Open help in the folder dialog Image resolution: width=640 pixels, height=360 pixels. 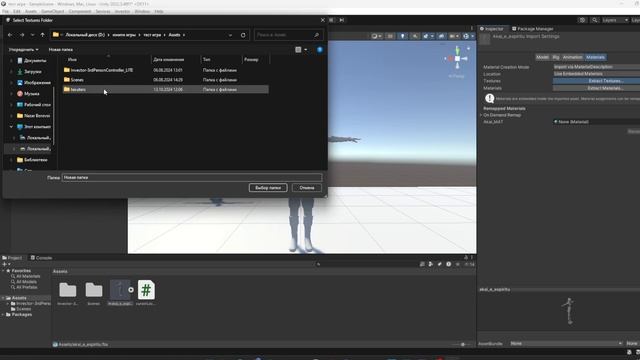click(x=320, y=49)
